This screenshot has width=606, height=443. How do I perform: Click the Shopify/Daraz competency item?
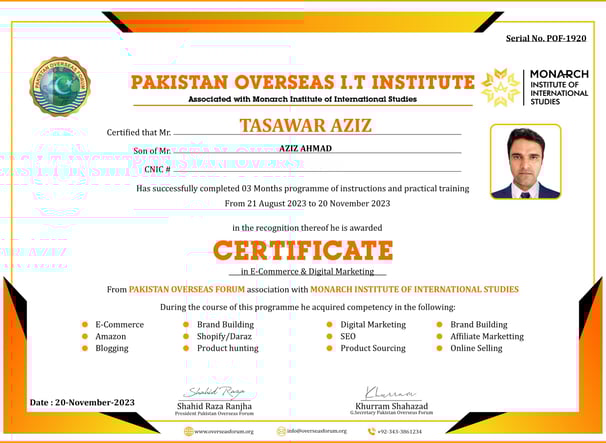point(224,337)
